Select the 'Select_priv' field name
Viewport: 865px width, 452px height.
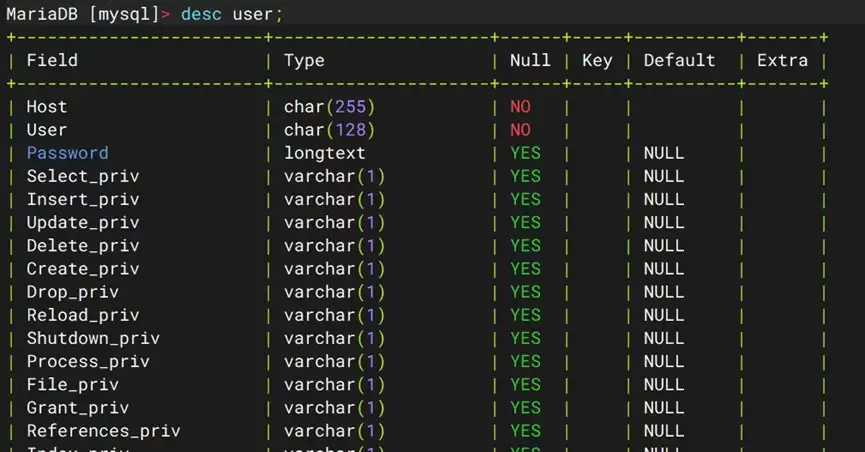click(83, 176)
